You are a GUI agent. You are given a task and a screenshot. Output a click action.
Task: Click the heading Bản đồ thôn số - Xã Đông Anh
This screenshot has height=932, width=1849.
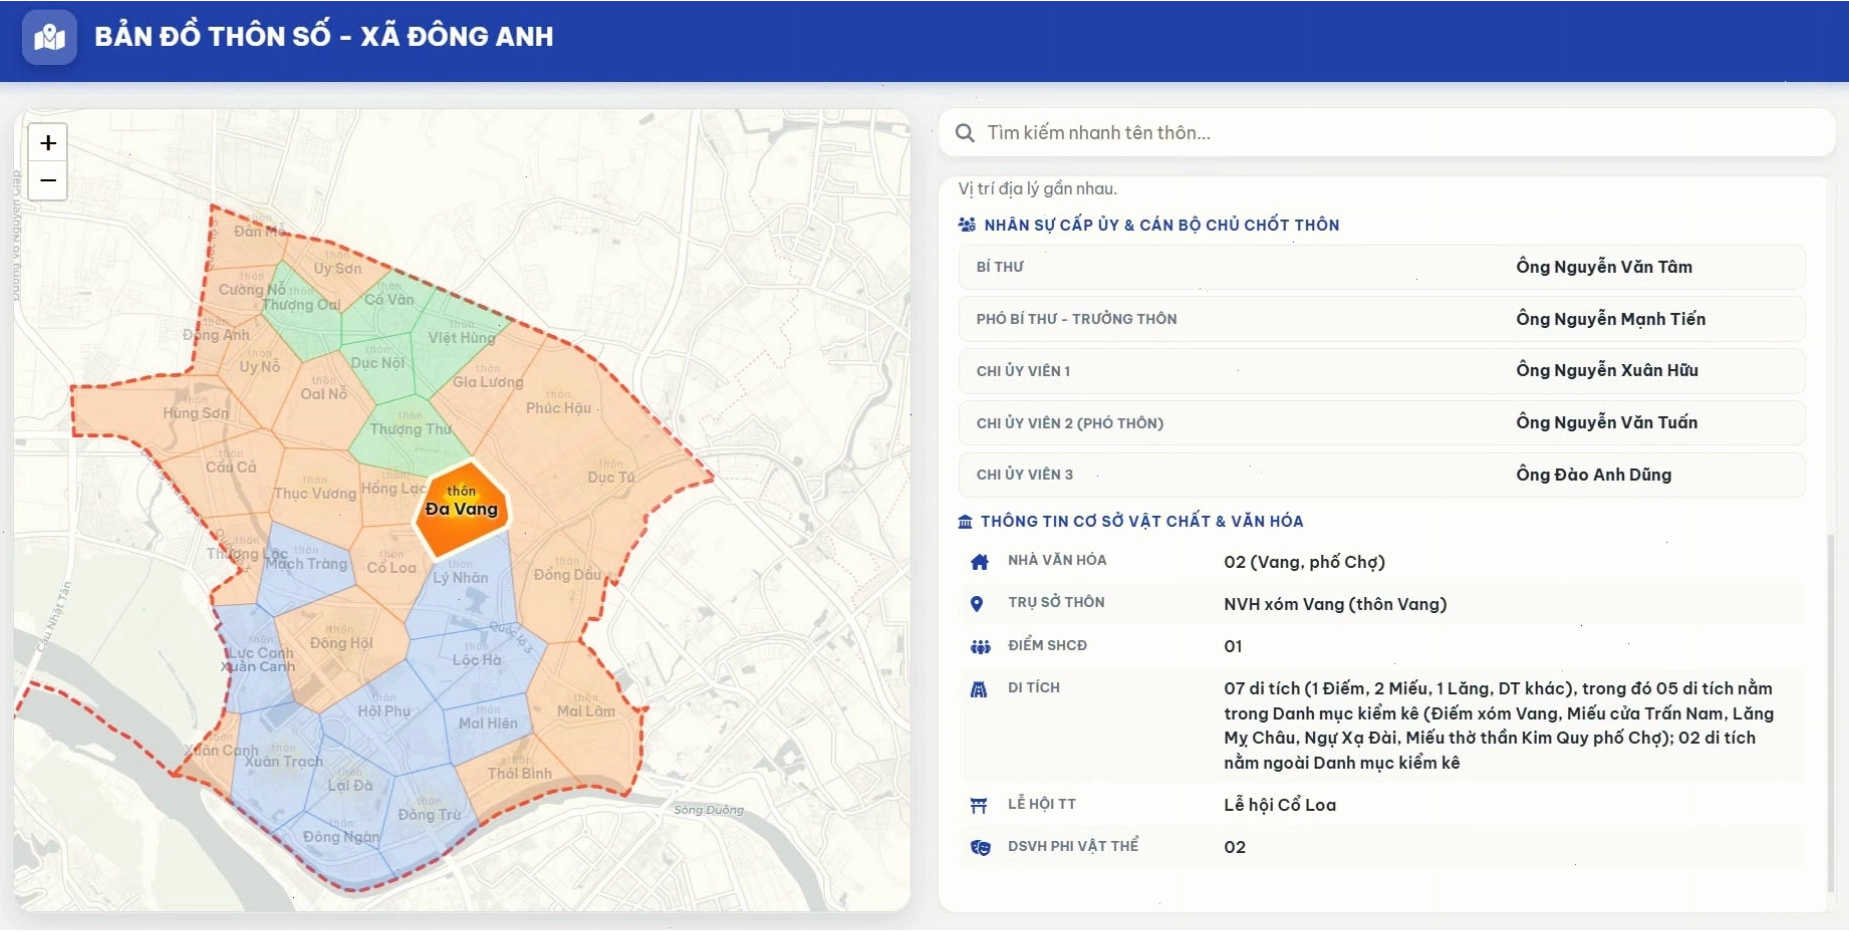[x=324, y=37]
